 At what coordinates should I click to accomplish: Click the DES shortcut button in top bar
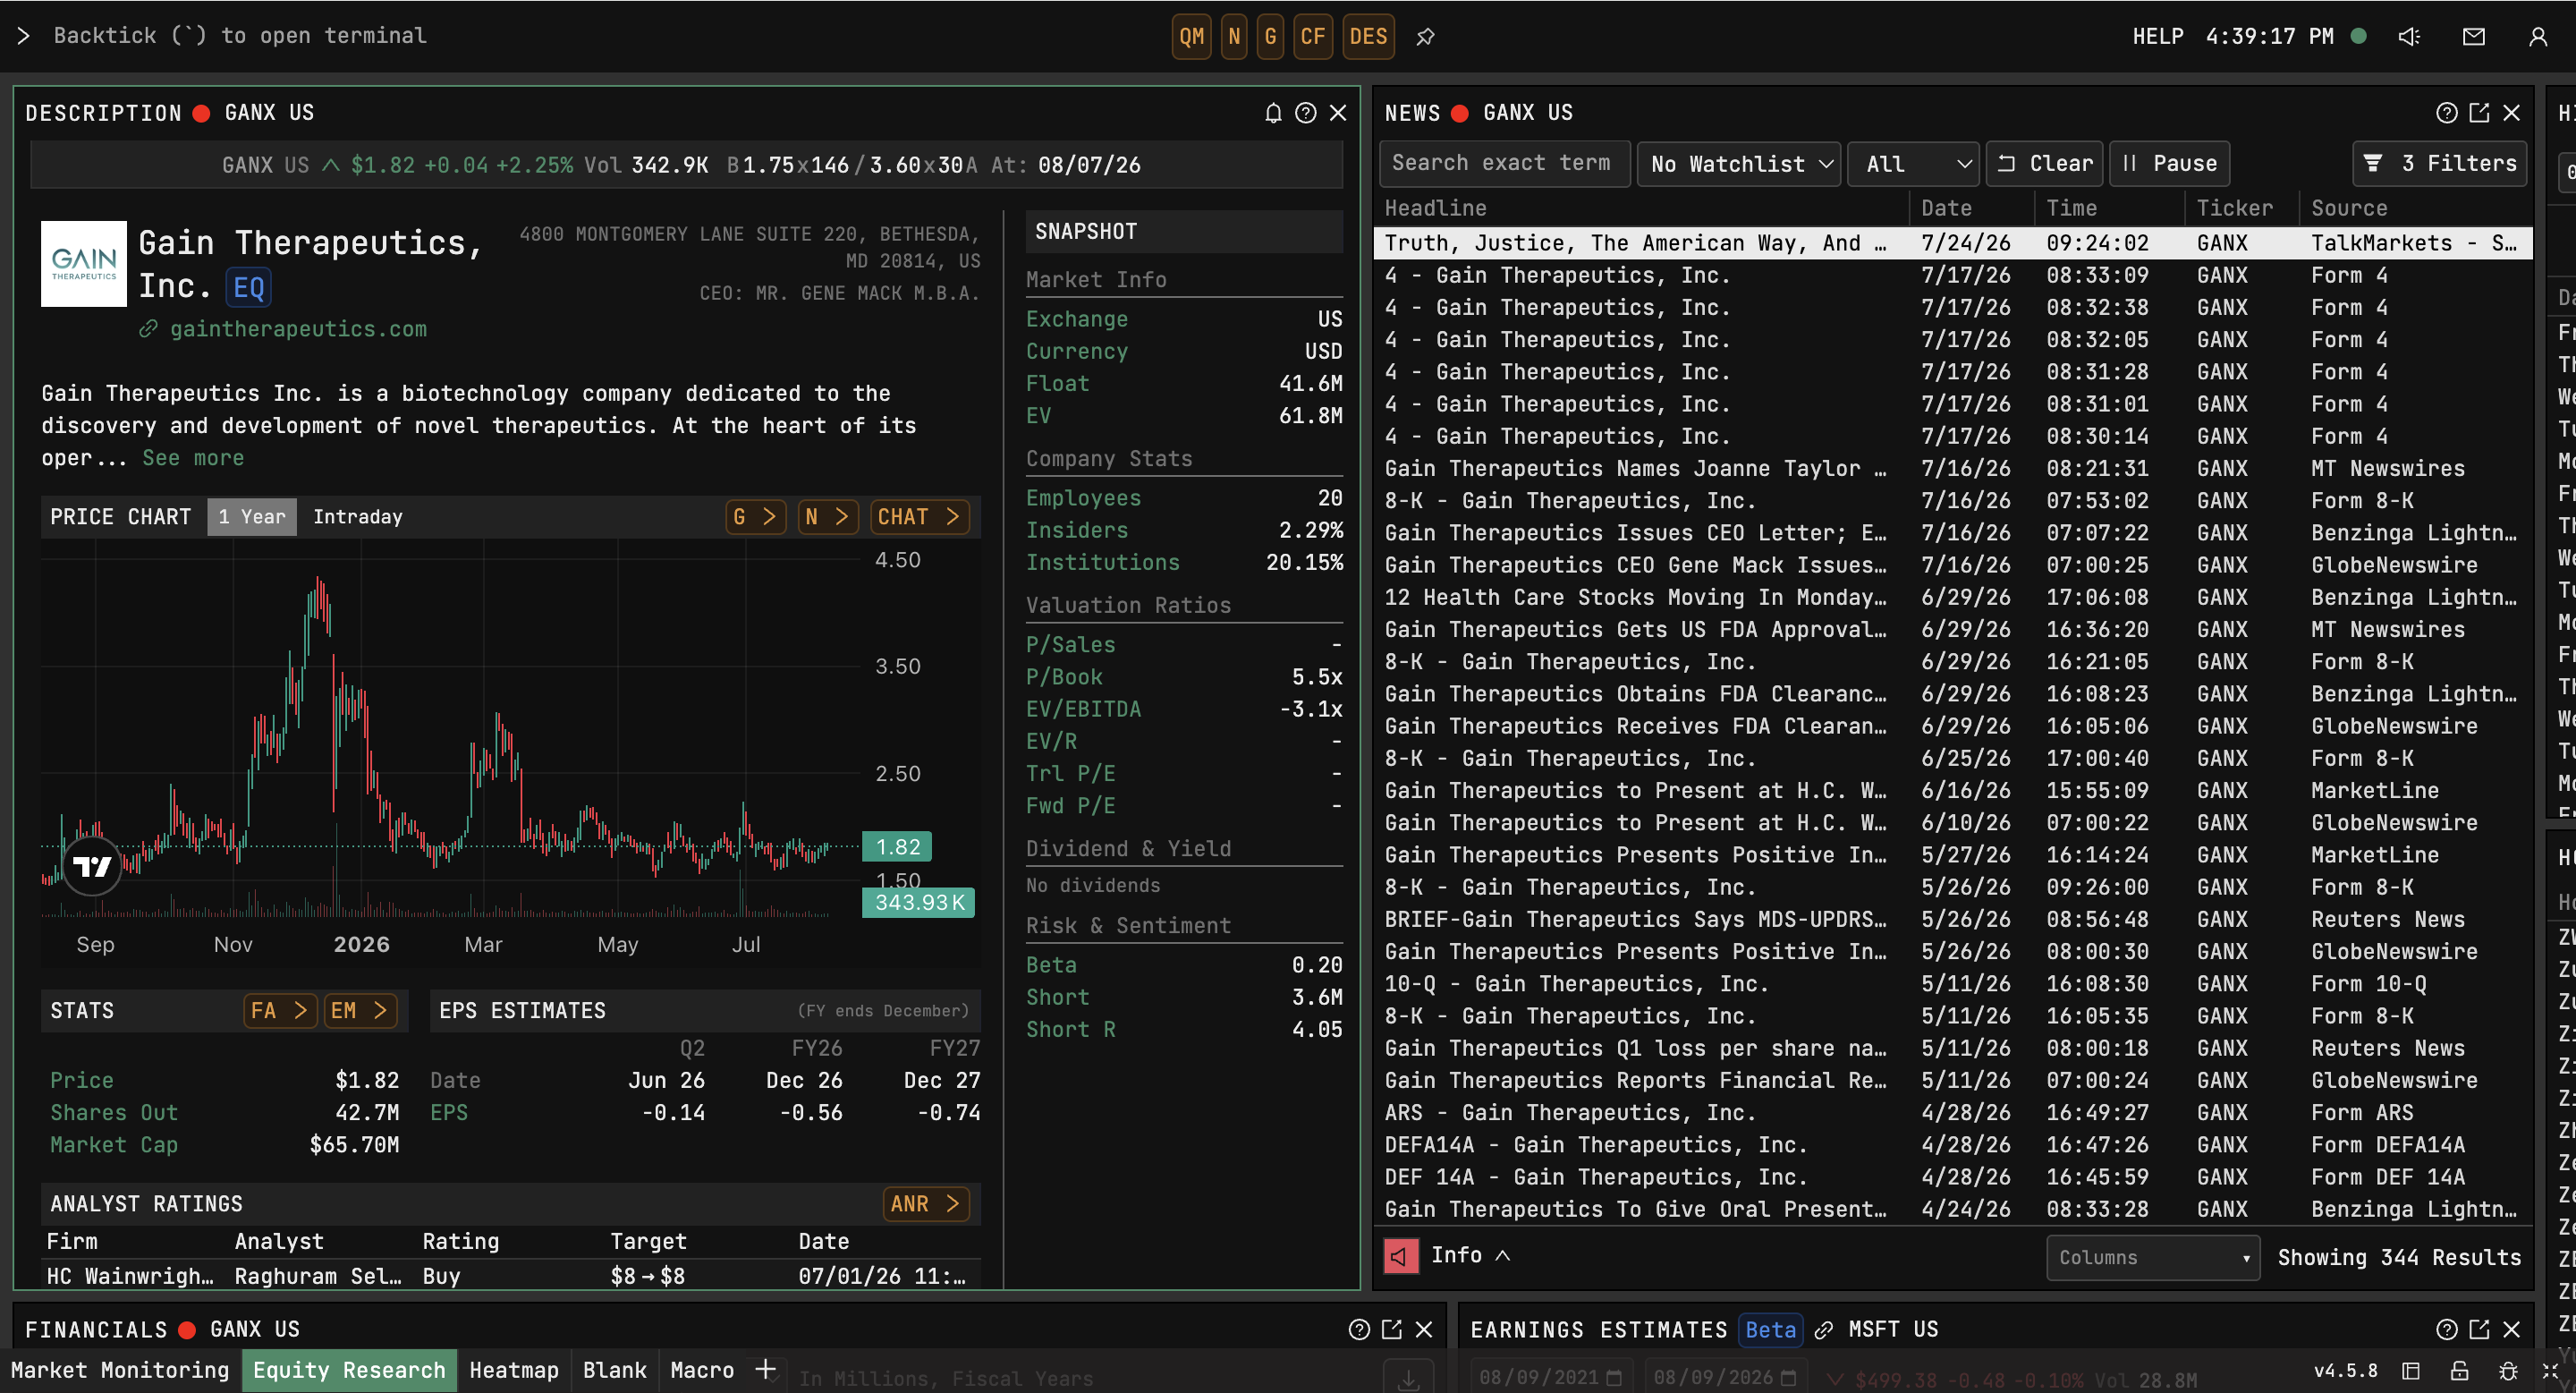[x=1368, y=37]
